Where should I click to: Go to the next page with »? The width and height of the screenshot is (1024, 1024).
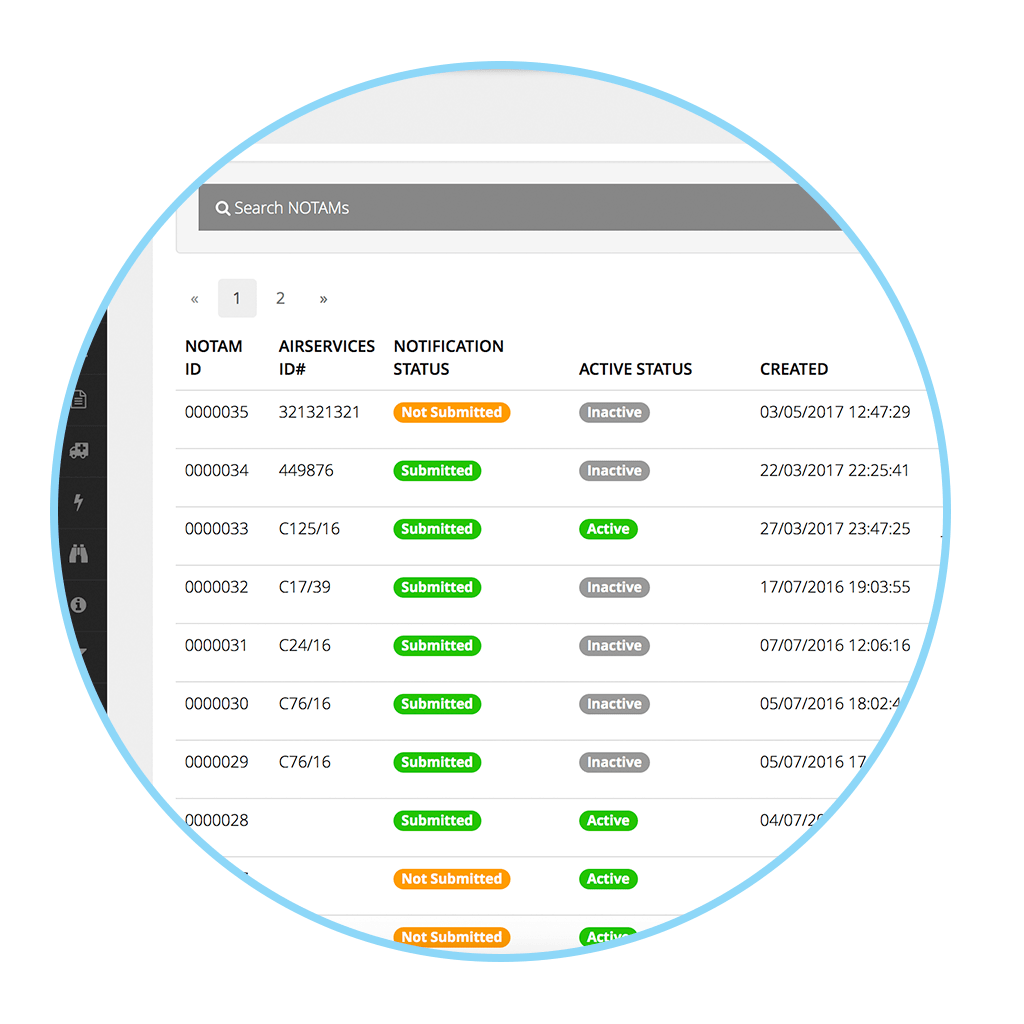[323, 298]
